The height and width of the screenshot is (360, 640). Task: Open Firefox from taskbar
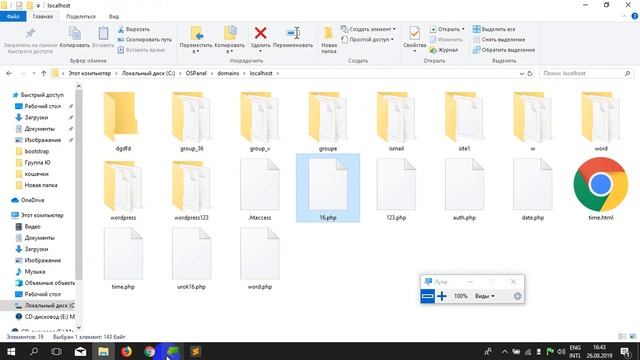tap(127, 351)
